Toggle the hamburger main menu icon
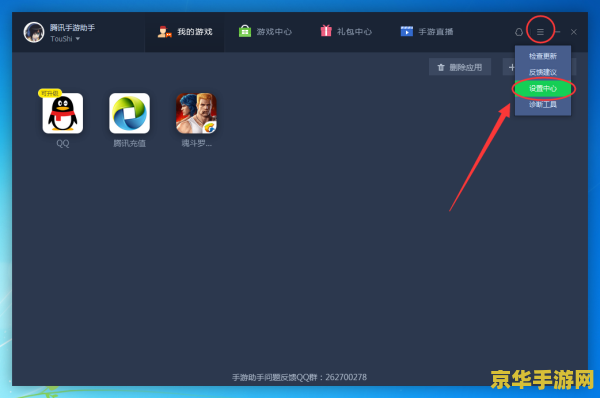600x398 pixels. (x=540, y=32)
